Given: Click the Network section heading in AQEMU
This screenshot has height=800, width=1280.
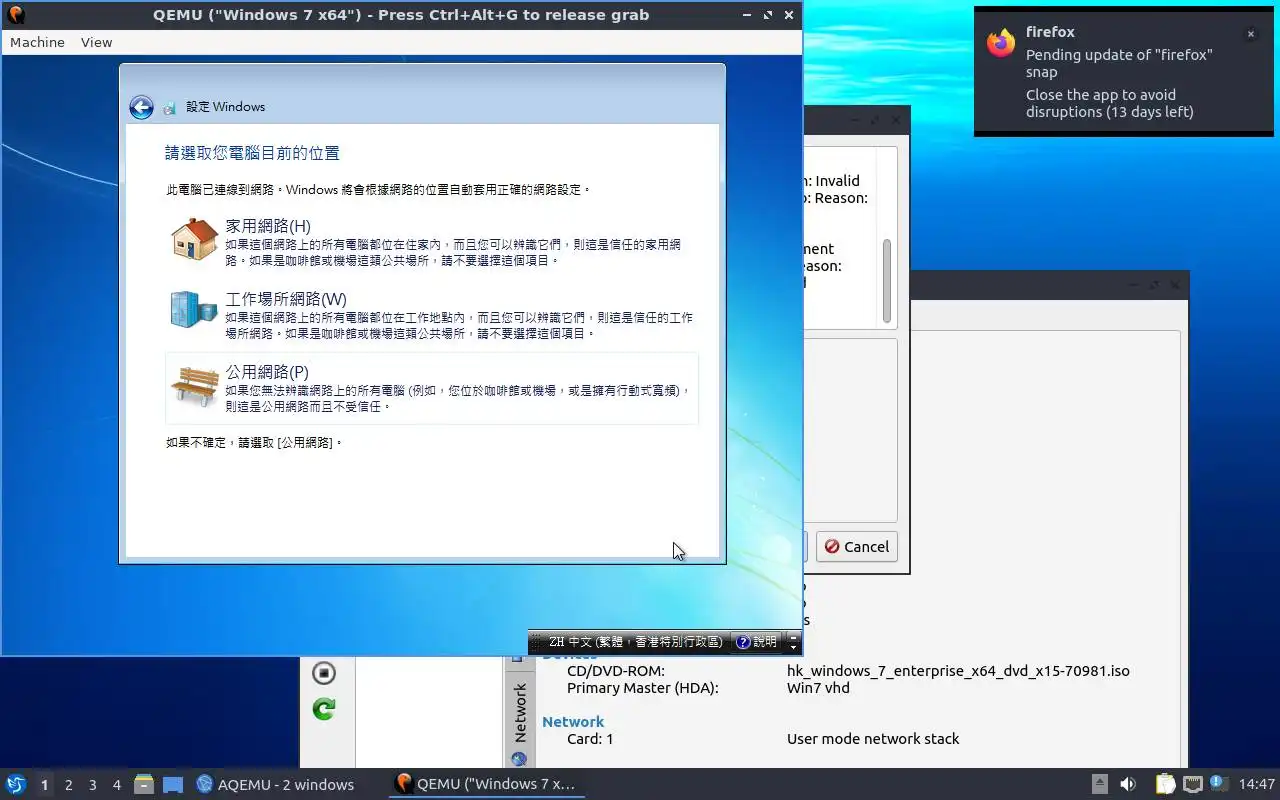Looking at the screenshot, I should click(x=573, y=722).
